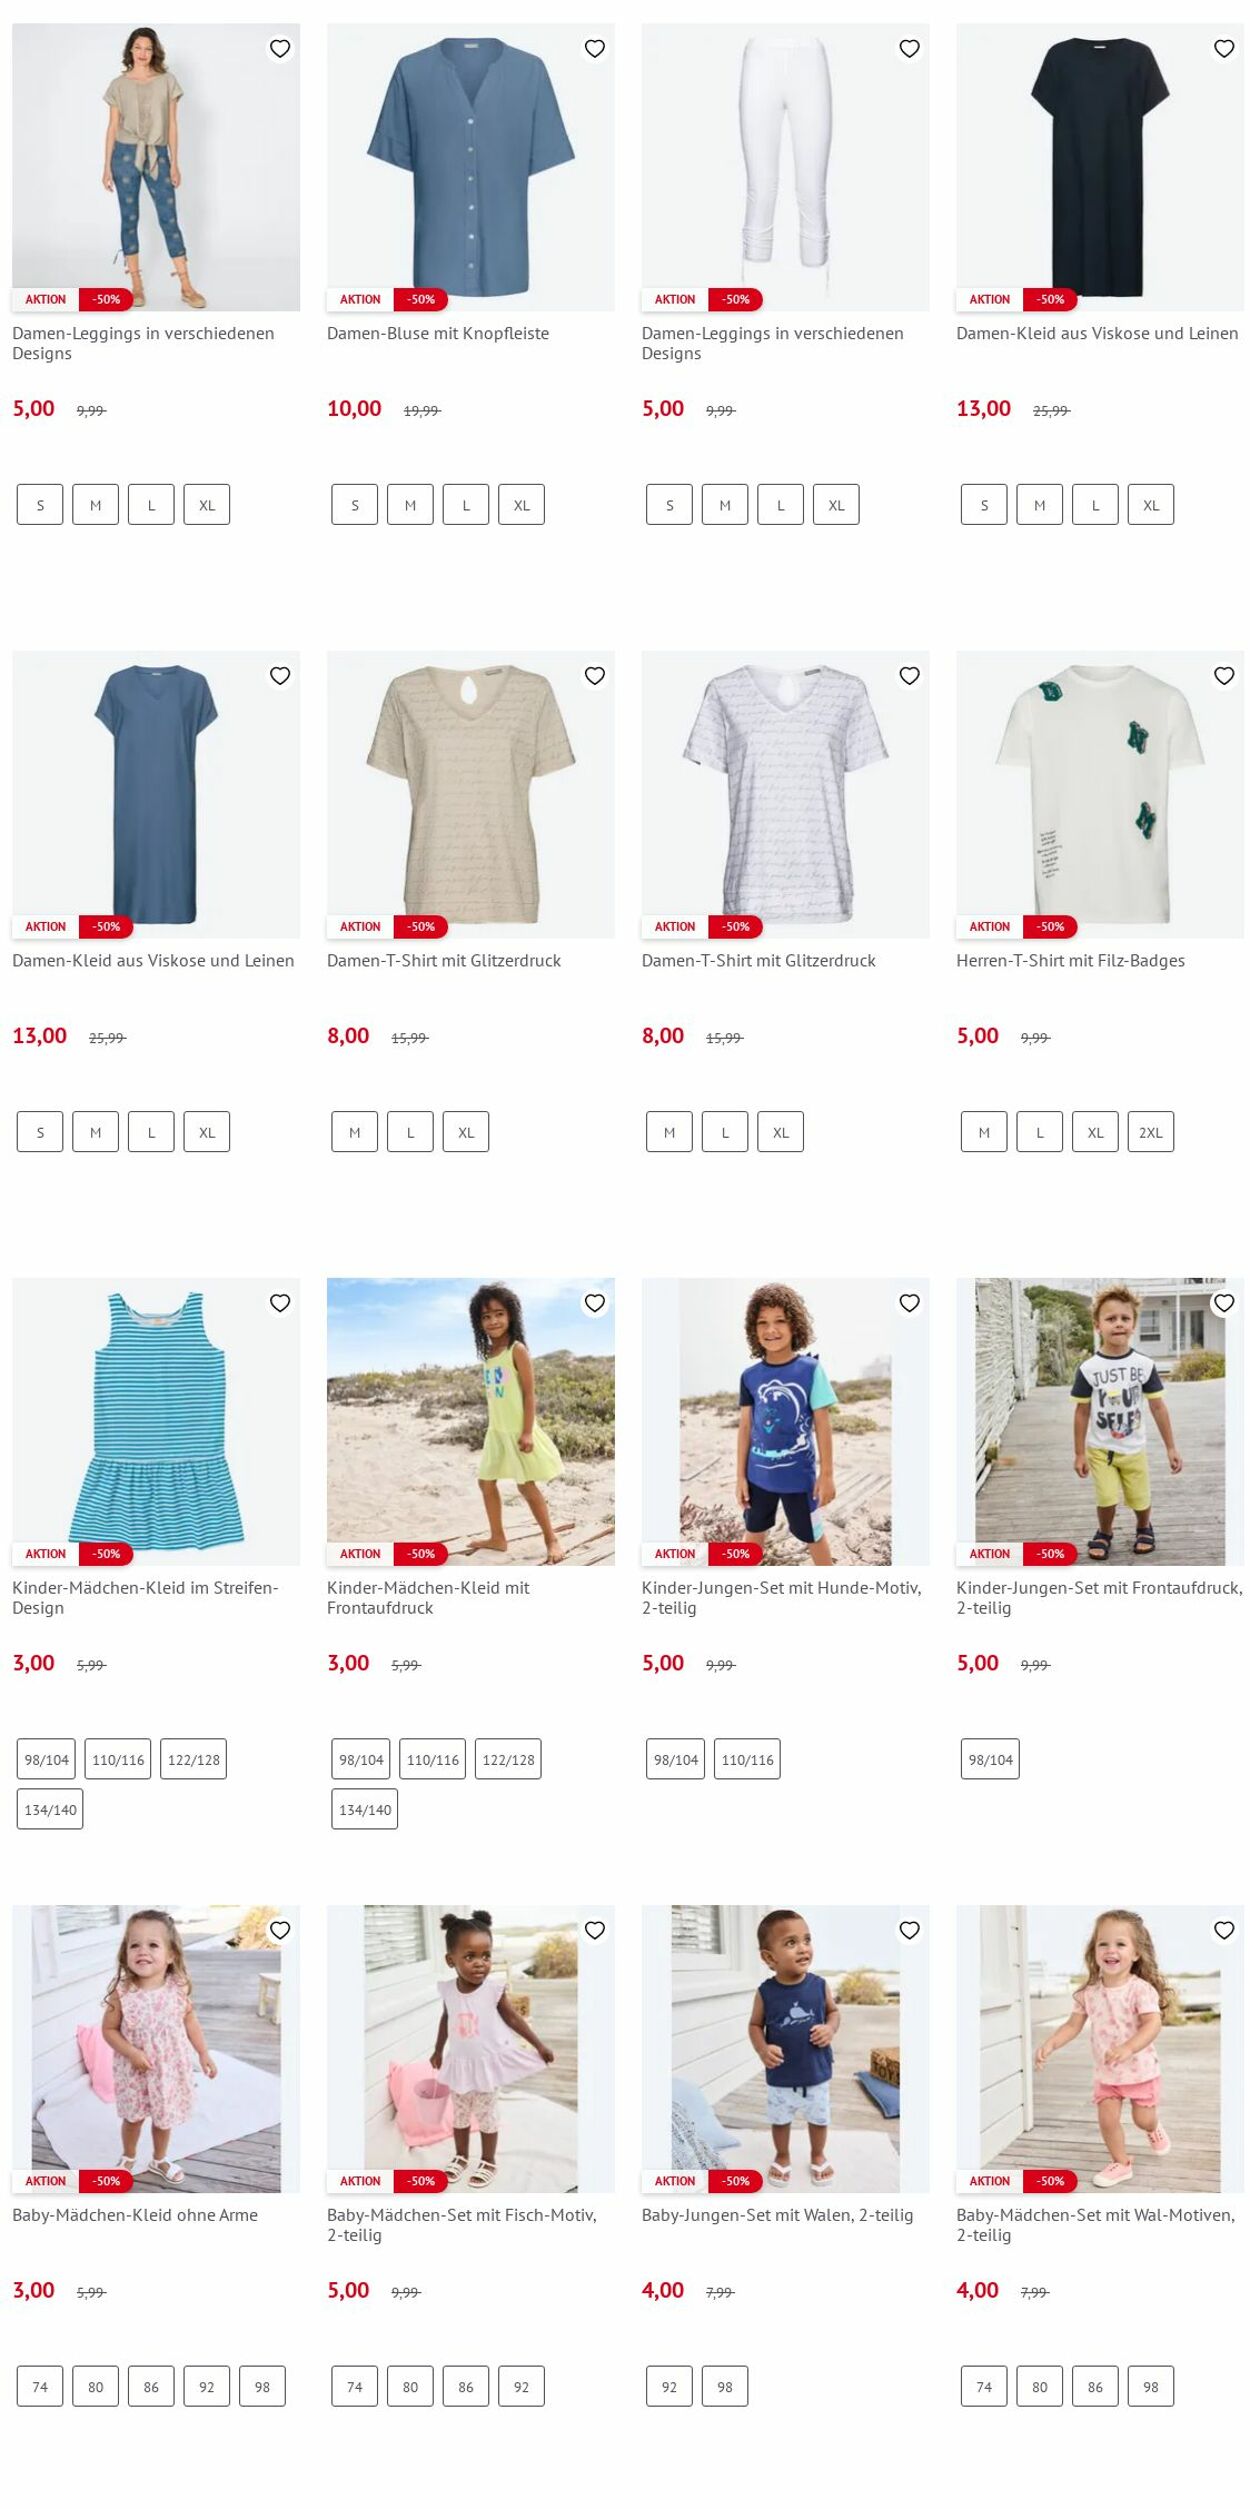Heart the beige Damen-T-Shirt mit Glitzerdruck
This screenshot has width=1250, height=2509.
coord(594,676)
